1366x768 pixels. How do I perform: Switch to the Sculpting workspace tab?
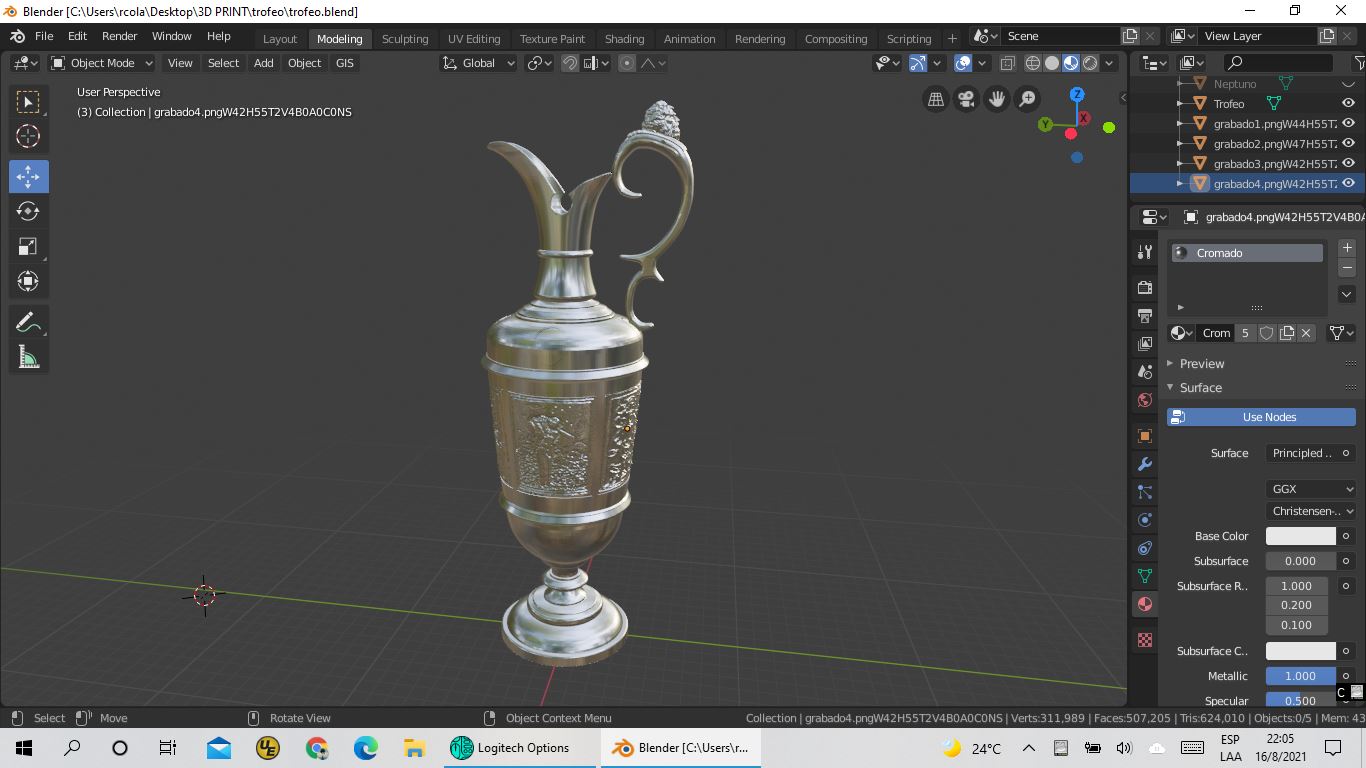pyautogui.click(x=405, y=39)
